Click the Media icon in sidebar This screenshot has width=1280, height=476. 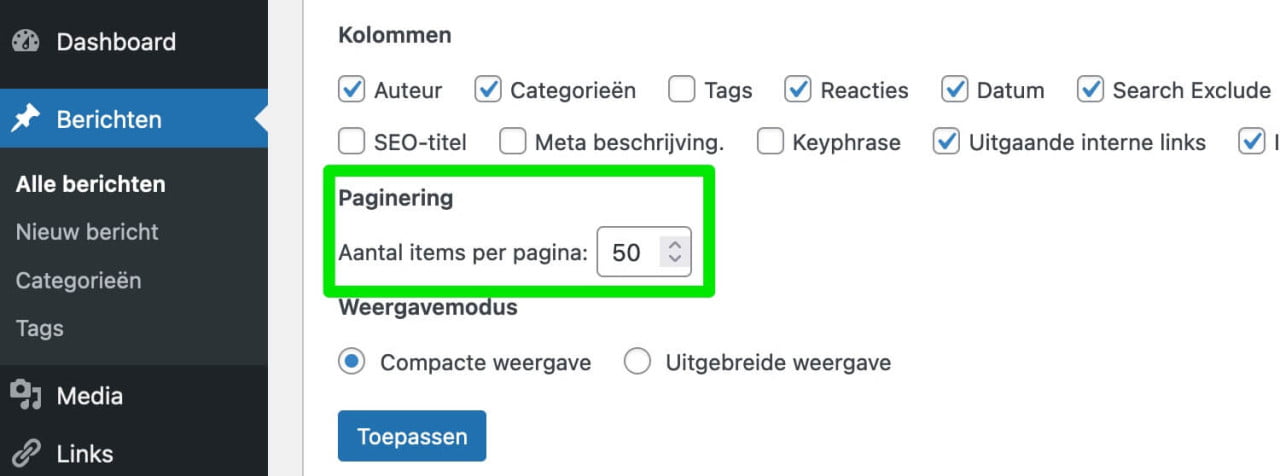(25, 396)
